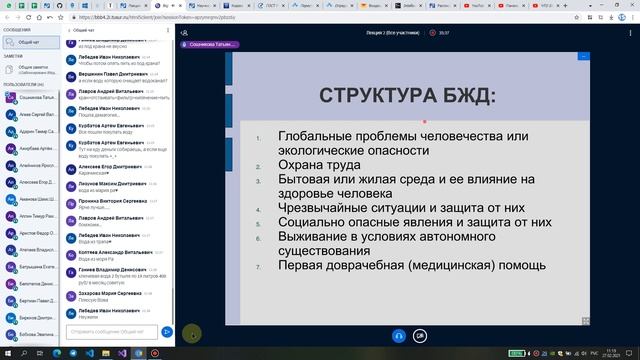Screen dimensions: 640x360
Task: Open Task View on the taskbar
Action: (x=40, y=353)
